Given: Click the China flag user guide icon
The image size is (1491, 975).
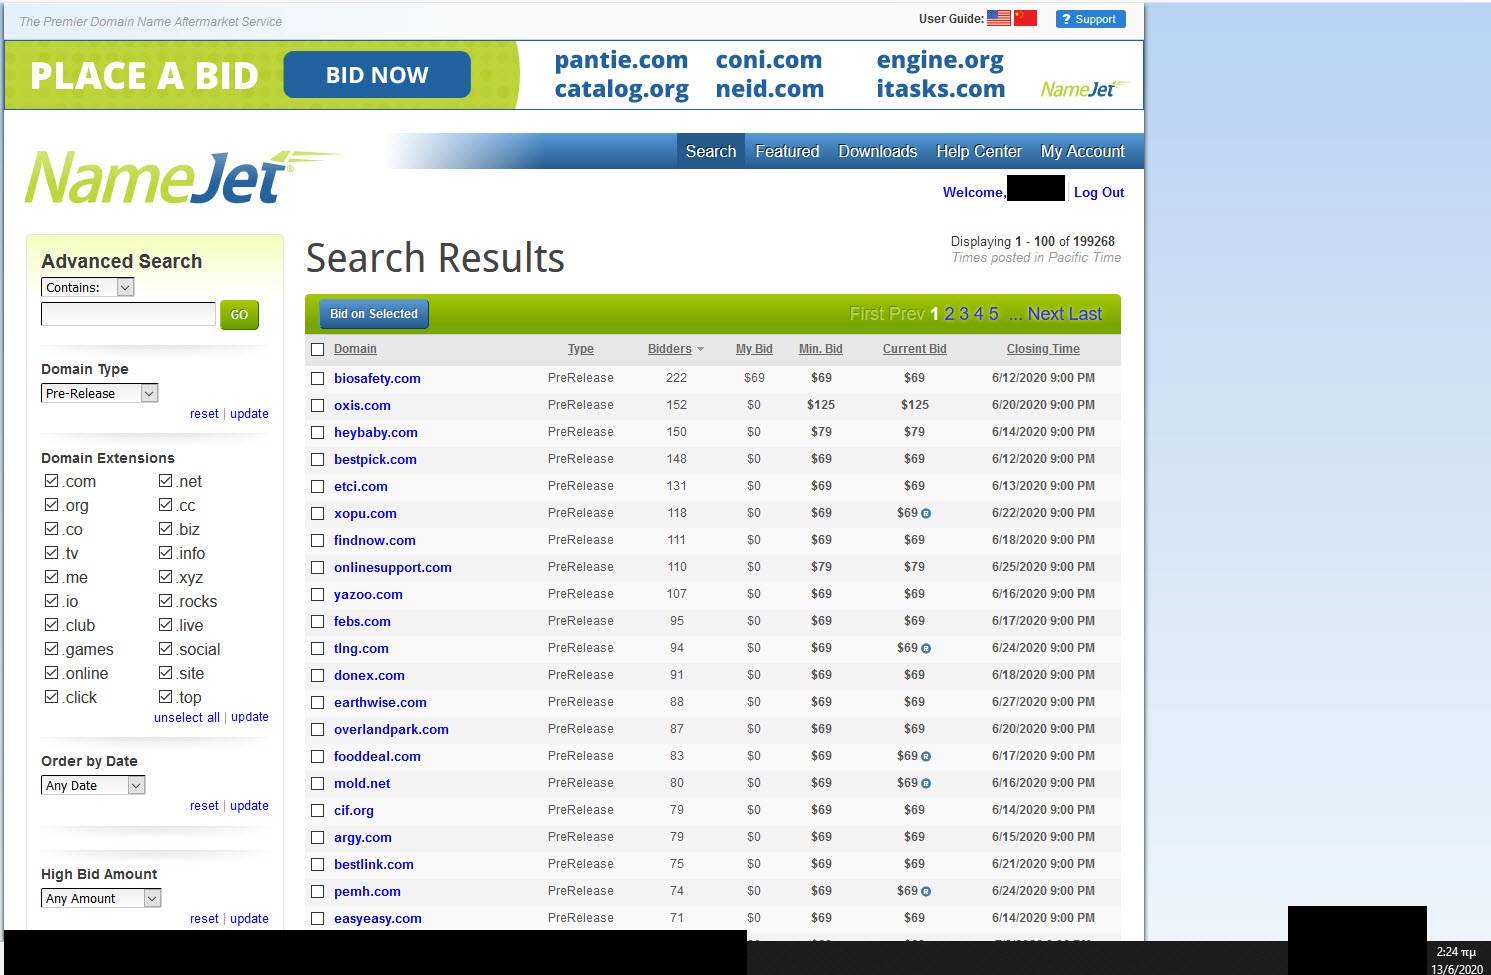Looking at the screenshot, I should click(1025, 18).
